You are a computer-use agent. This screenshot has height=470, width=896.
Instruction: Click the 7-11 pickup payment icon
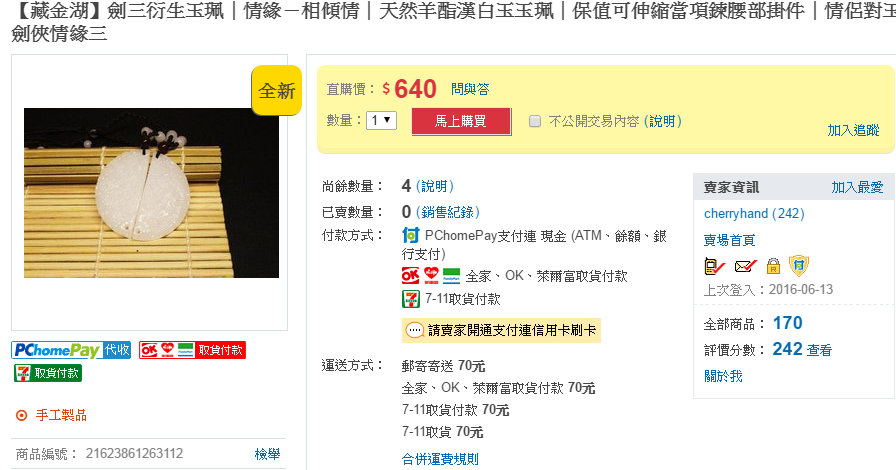(x=410, y=298)
